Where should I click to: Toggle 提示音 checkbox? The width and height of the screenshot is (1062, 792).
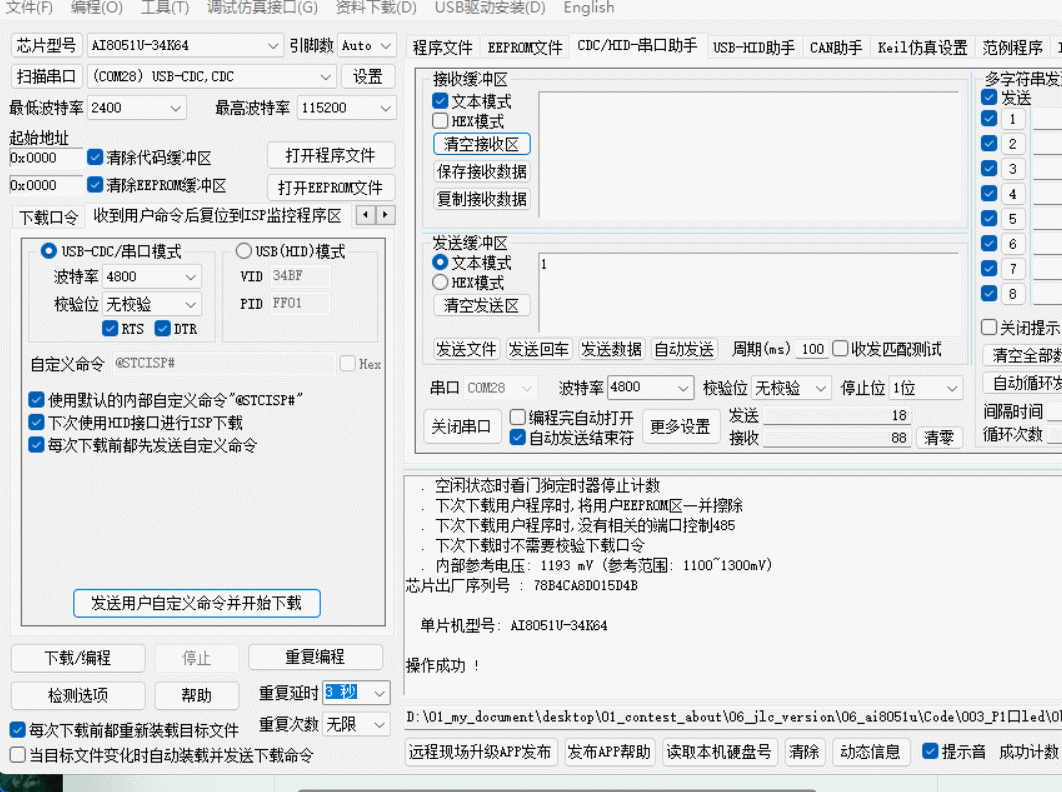point(931,751)
